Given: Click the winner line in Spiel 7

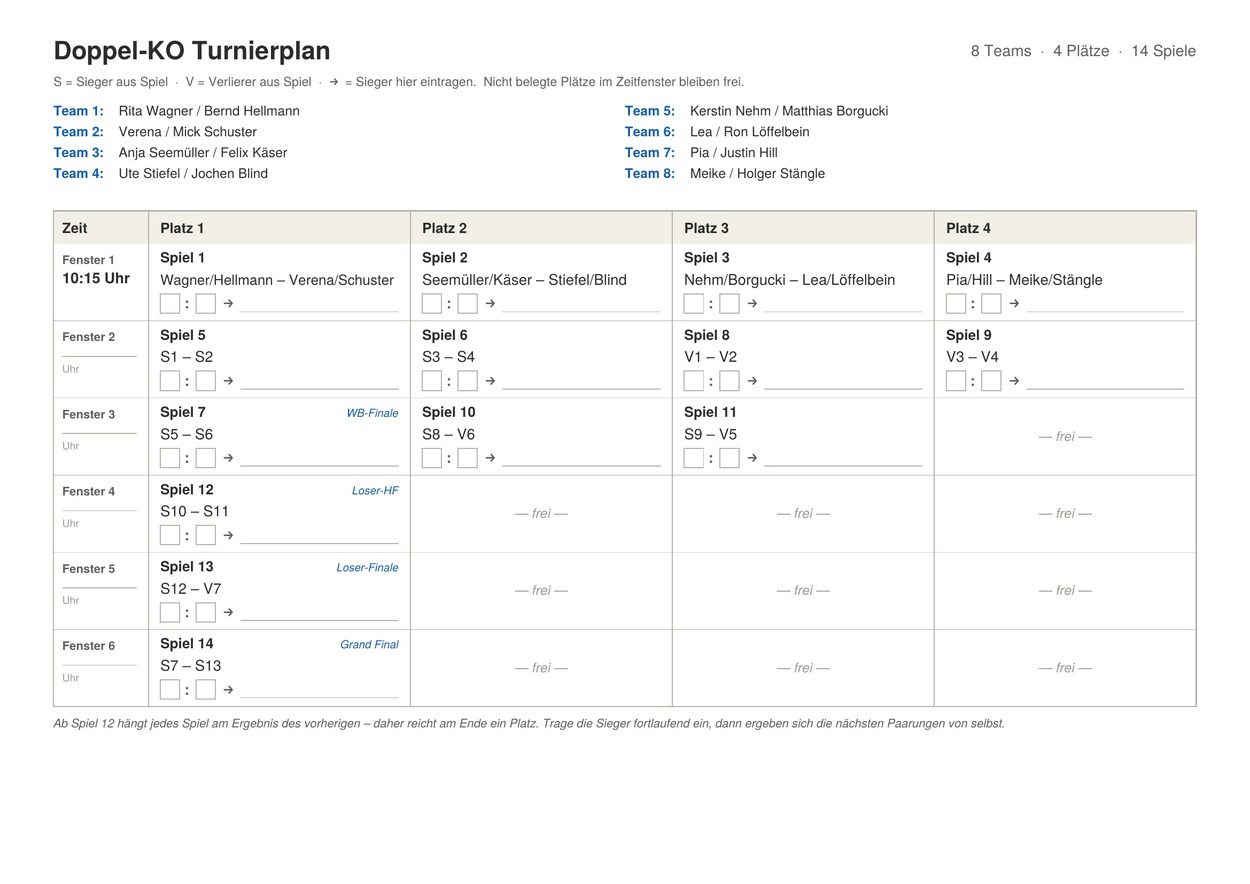Looking at the screenshot, I should coord(319,465).
